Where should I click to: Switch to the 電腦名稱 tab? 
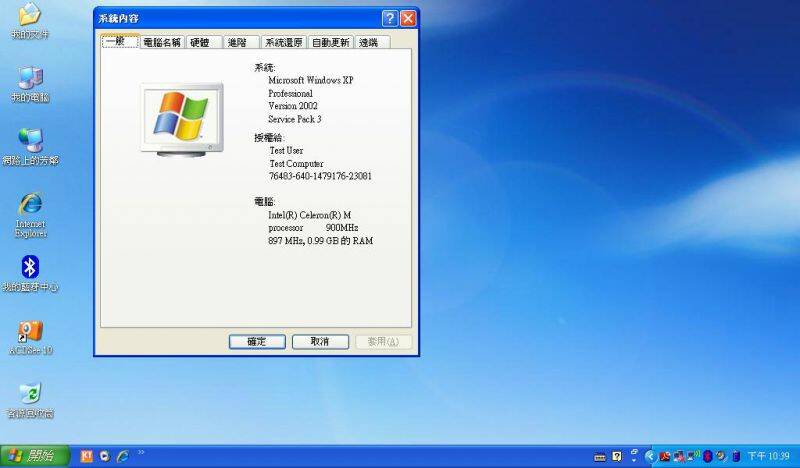tap(162, 42)
